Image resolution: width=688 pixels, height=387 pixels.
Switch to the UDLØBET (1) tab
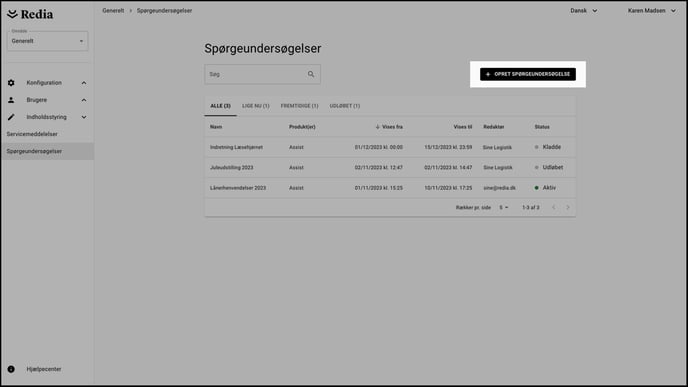[345, 106]
